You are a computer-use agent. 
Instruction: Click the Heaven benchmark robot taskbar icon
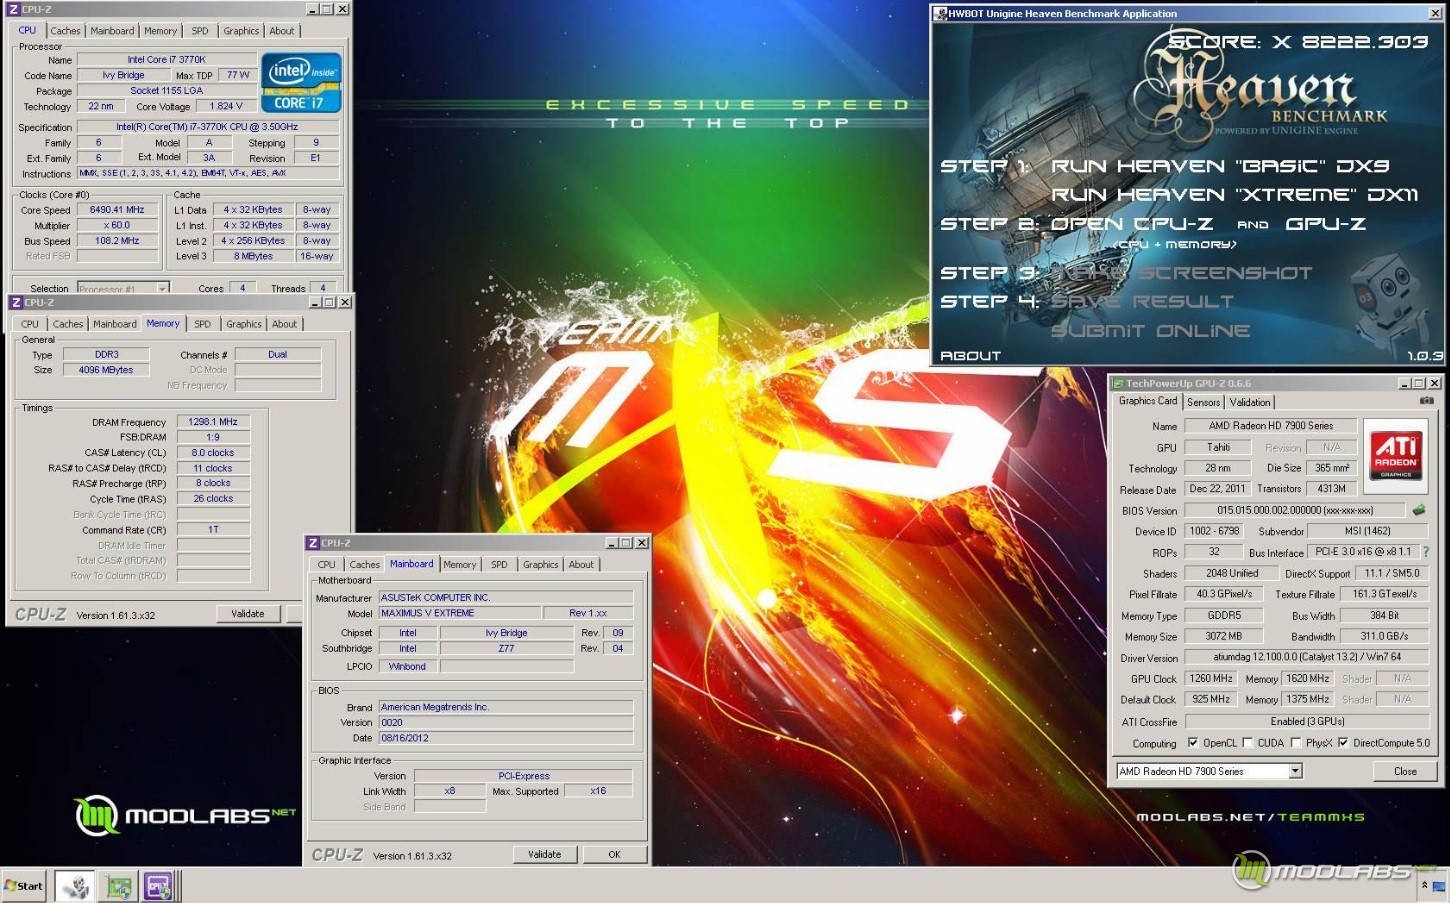coord(75,886)
